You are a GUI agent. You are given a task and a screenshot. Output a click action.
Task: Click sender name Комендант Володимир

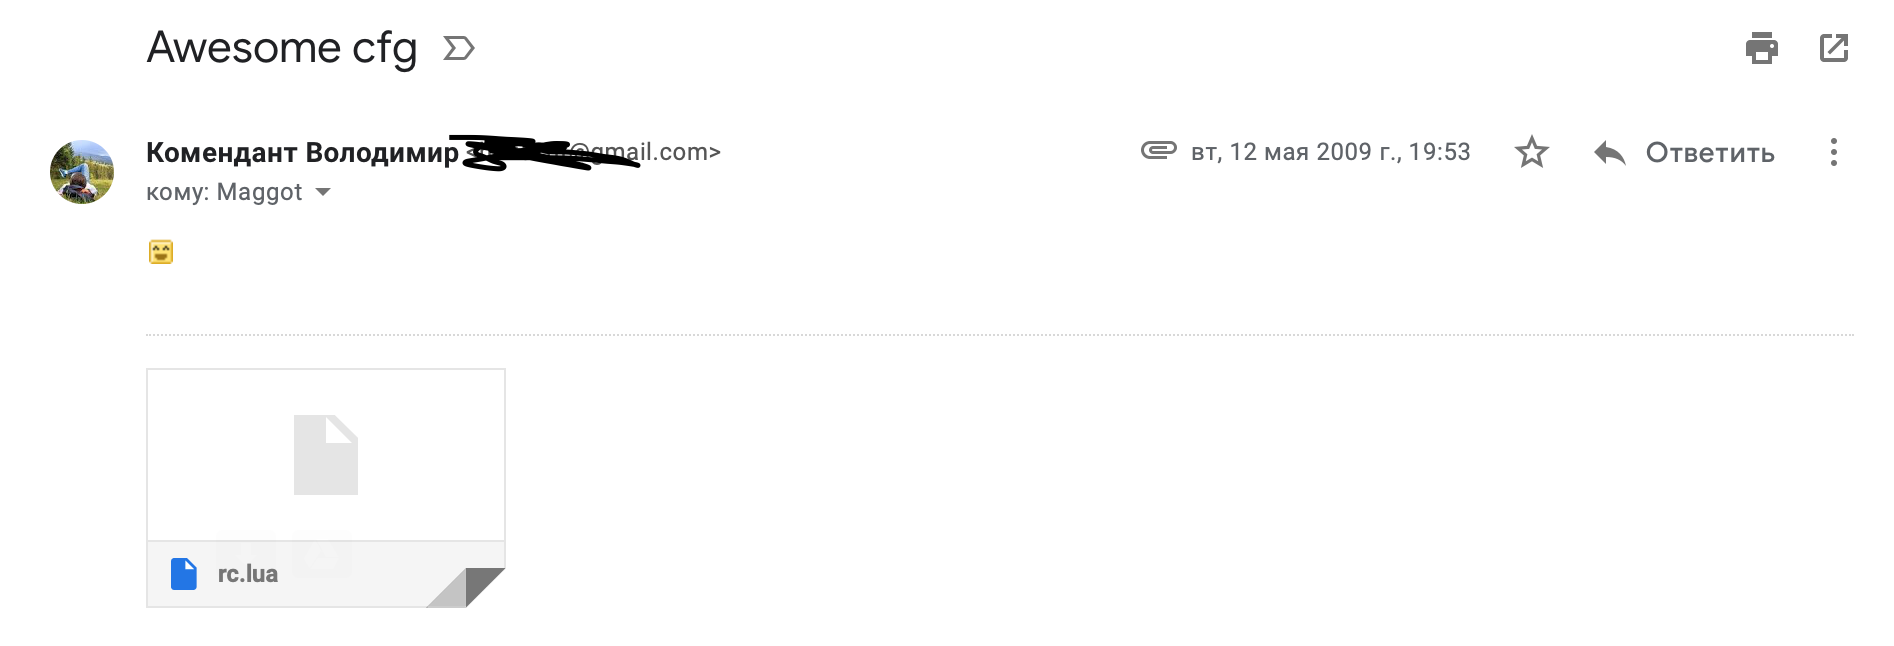click(302, 152)
